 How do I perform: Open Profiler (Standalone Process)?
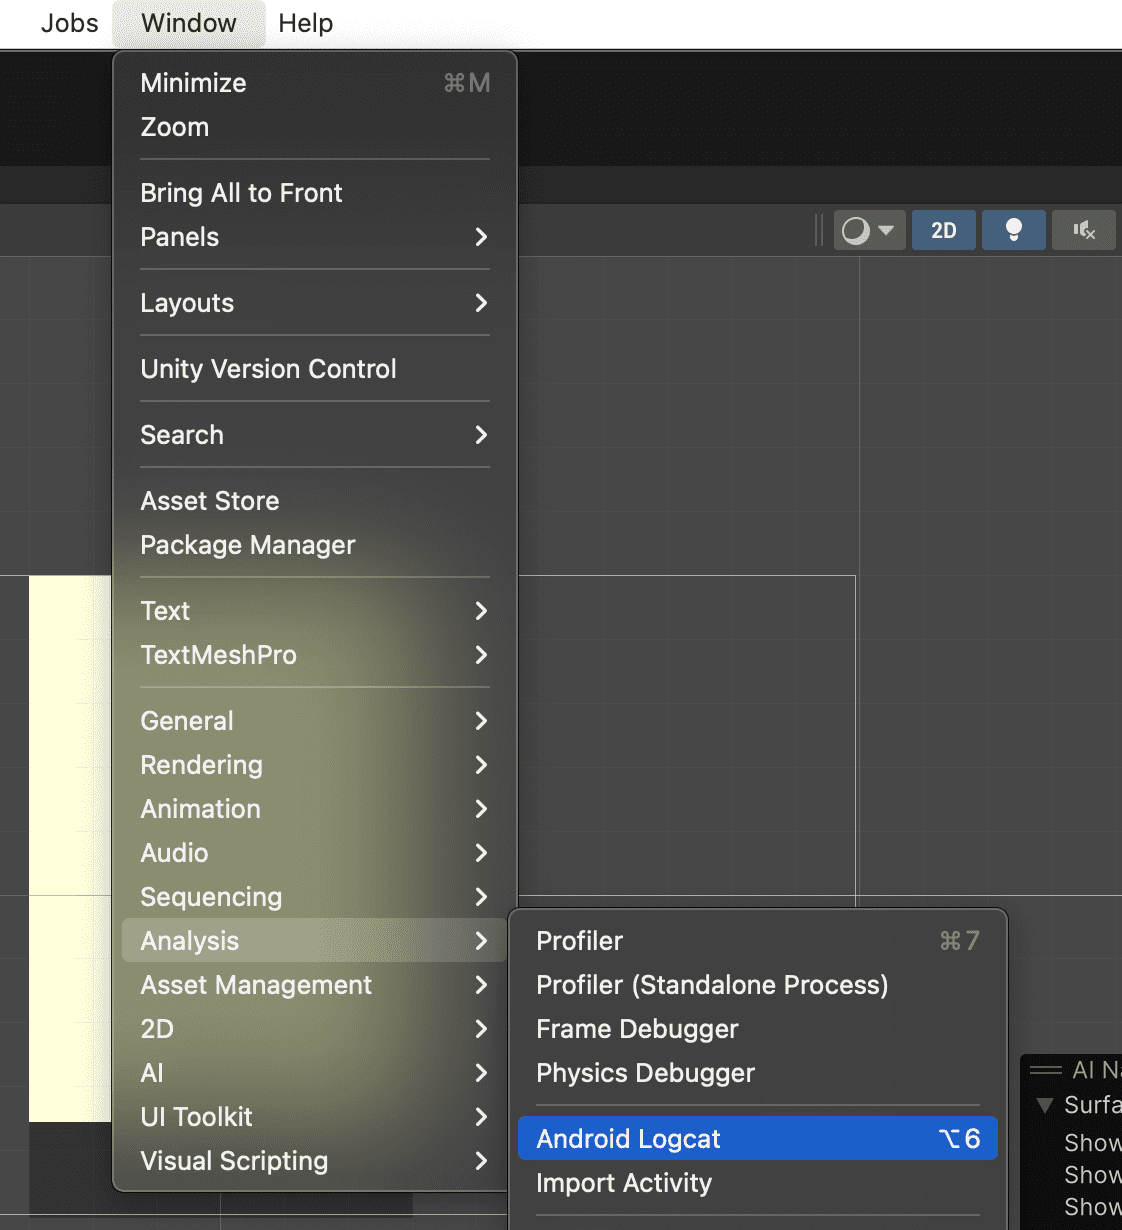tap(758, 985)
